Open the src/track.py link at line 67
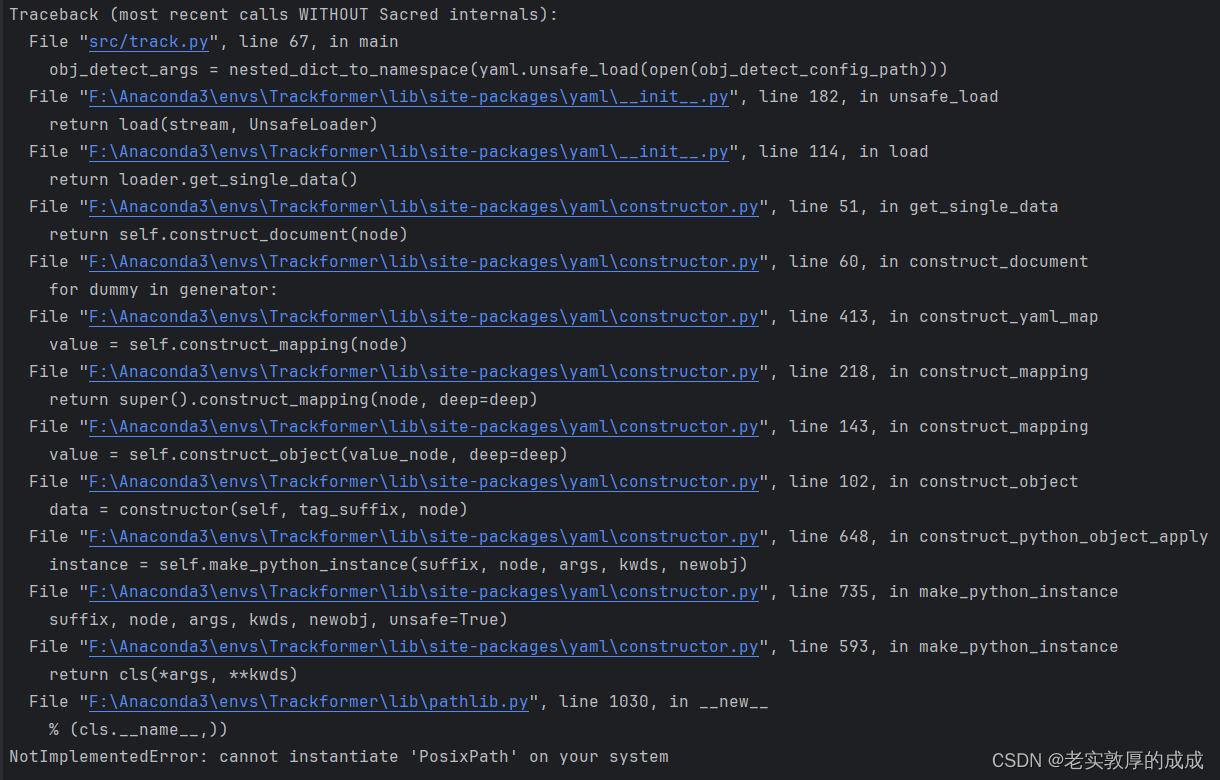Viewport: 1220px width, 780px height. tap(148, 41)
